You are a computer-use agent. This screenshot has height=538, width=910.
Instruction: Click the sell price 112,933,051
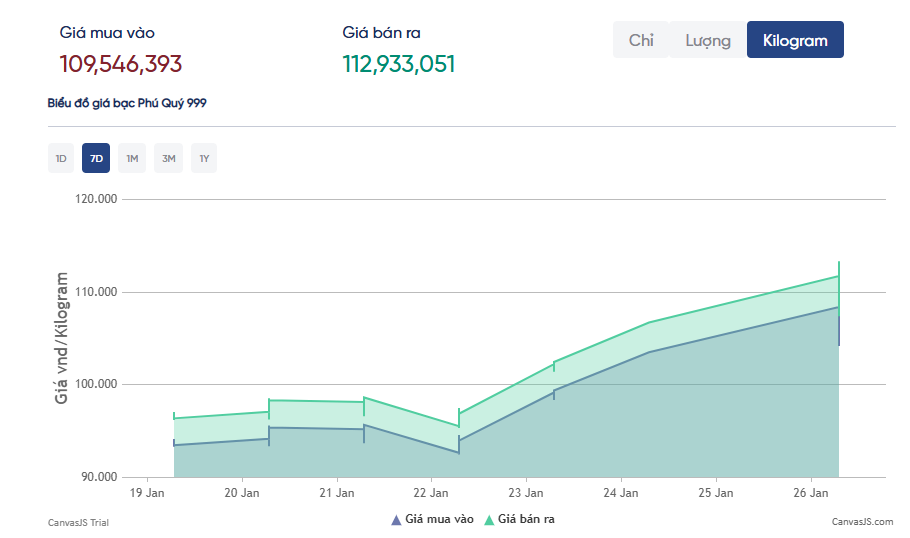[x=399, y=64]
